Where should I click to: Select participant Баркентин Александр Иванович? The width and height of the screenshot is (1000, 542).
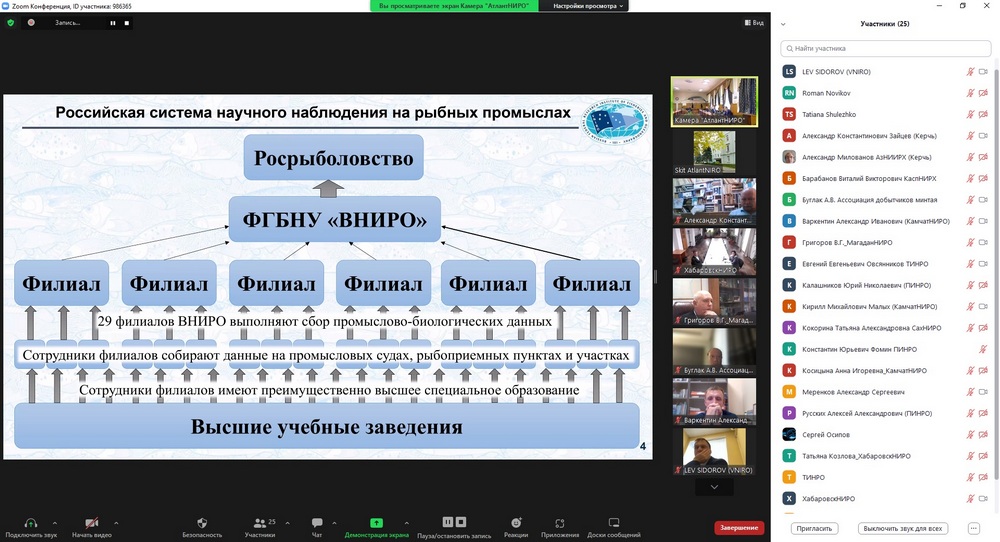(885, 221)
